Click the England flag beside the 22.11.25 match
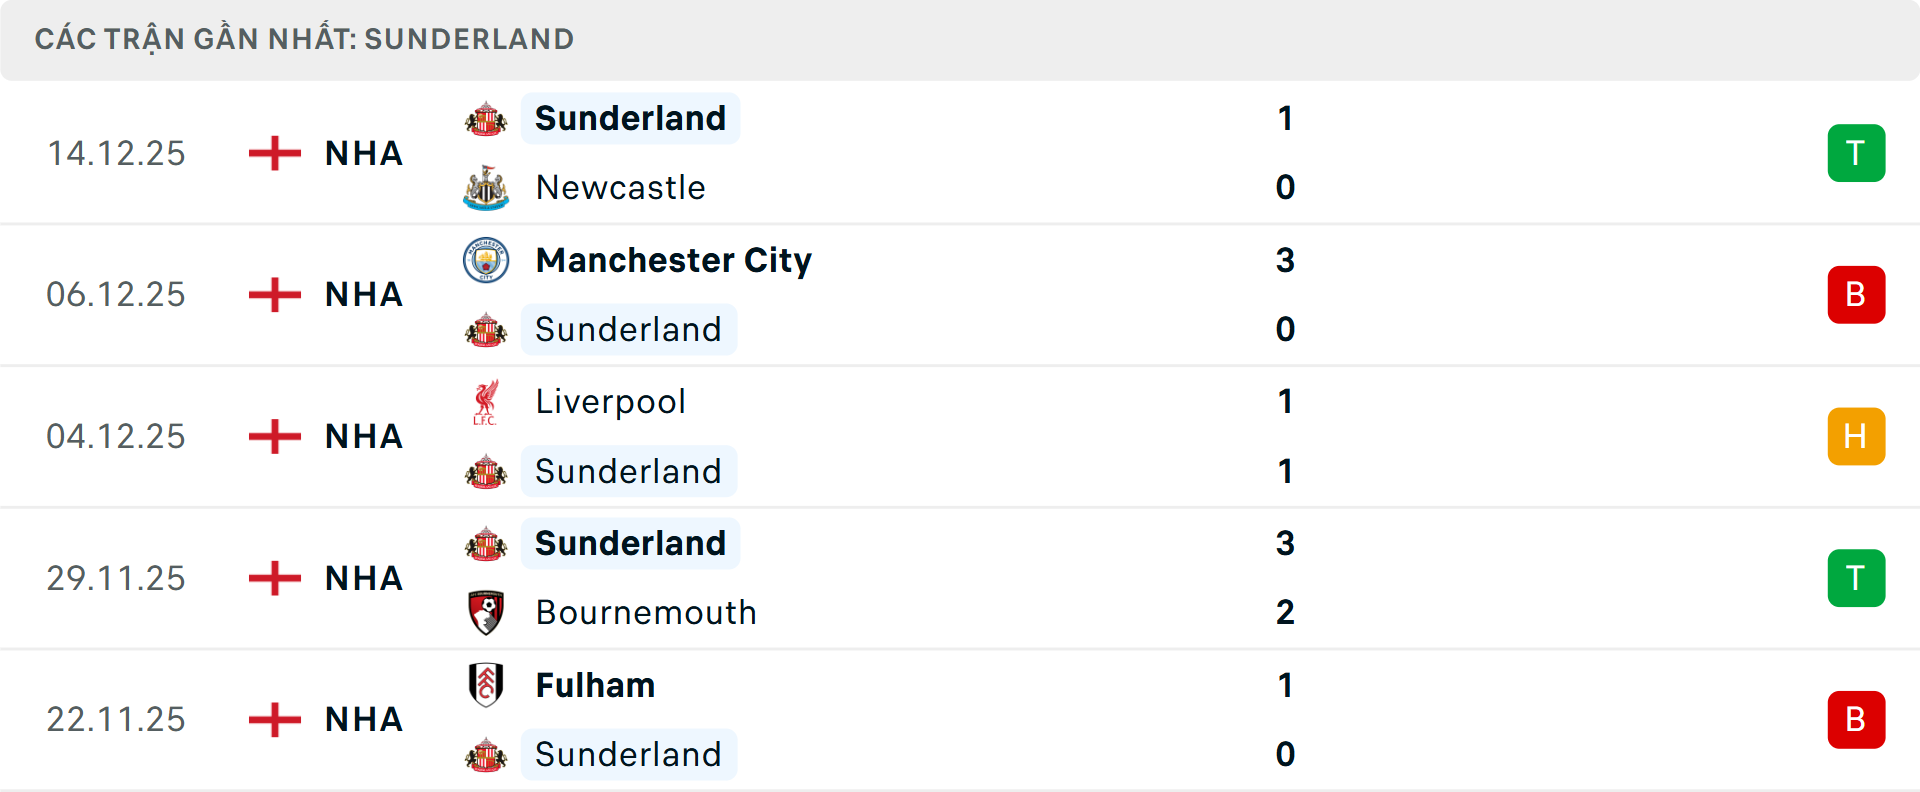The height and width of the screenshot is (792, 1920). pos(273,719)
